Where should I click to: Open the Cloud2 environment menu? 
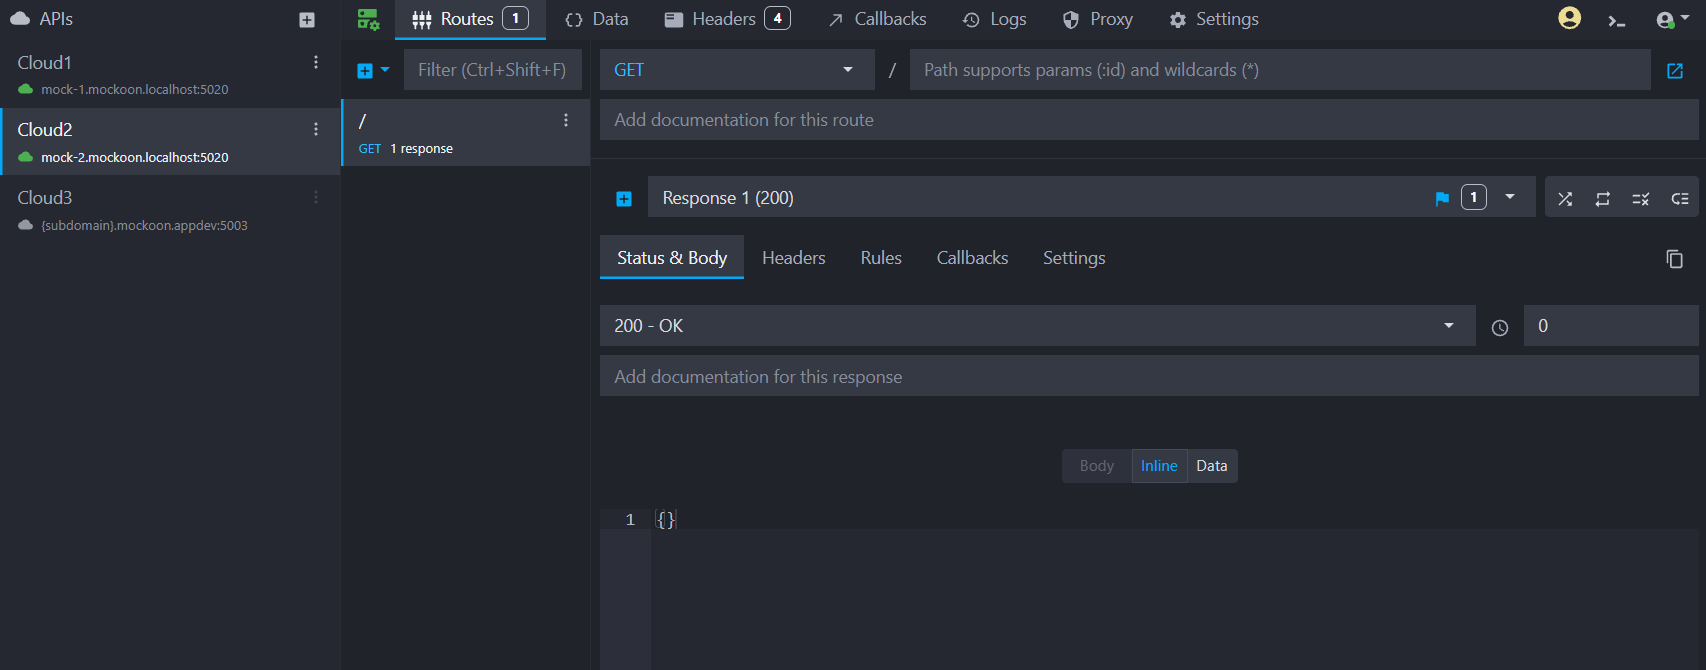pyautogui.click(x=316, y=129)
